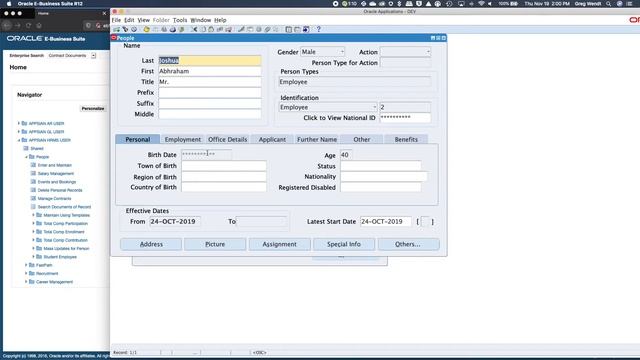Click browser home icon in Home window
The width and height of the screenshot is (640, 360).
(39, 25)
